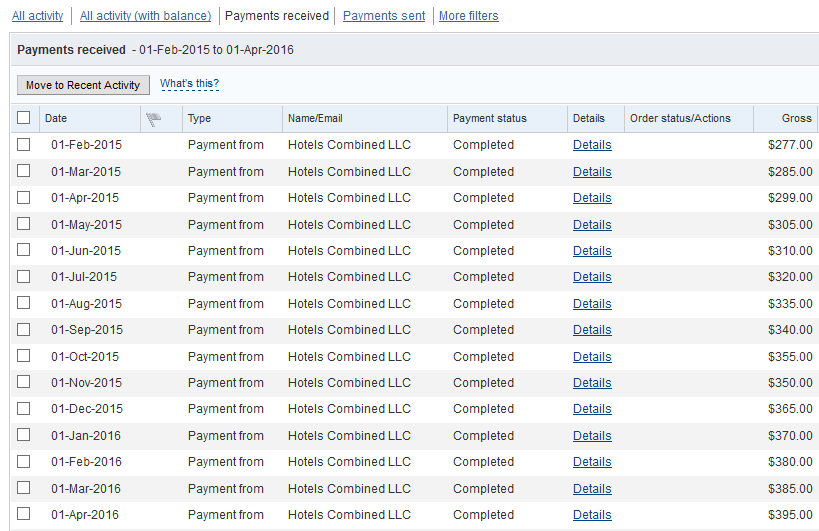Open the What's this? help link
Image resolution: width=819 pixels, height=531 pixels.
tap(189, 84)
